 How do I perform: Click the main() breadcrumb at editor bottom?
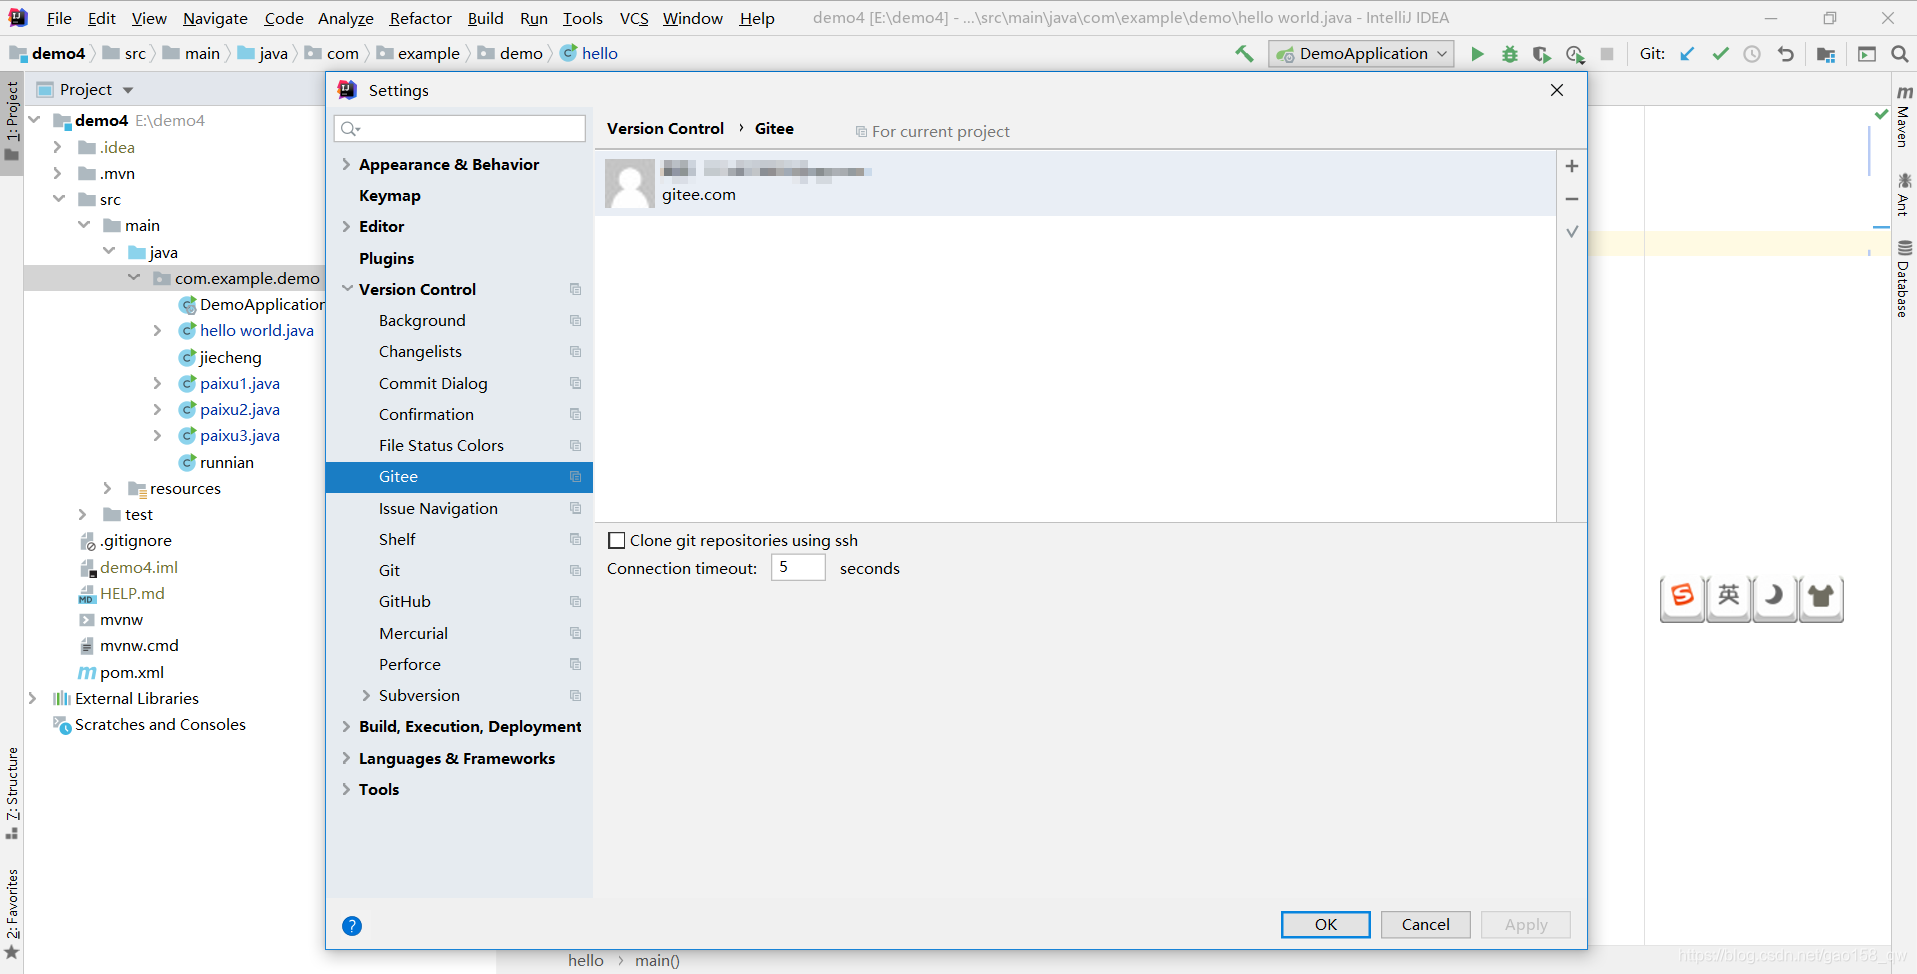[x=657, y=961]
